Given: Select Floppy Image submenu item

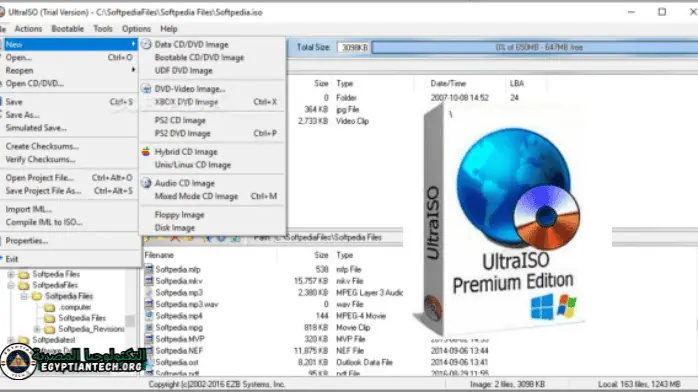Looking at the screenshot, I should [x=212, y=214].
